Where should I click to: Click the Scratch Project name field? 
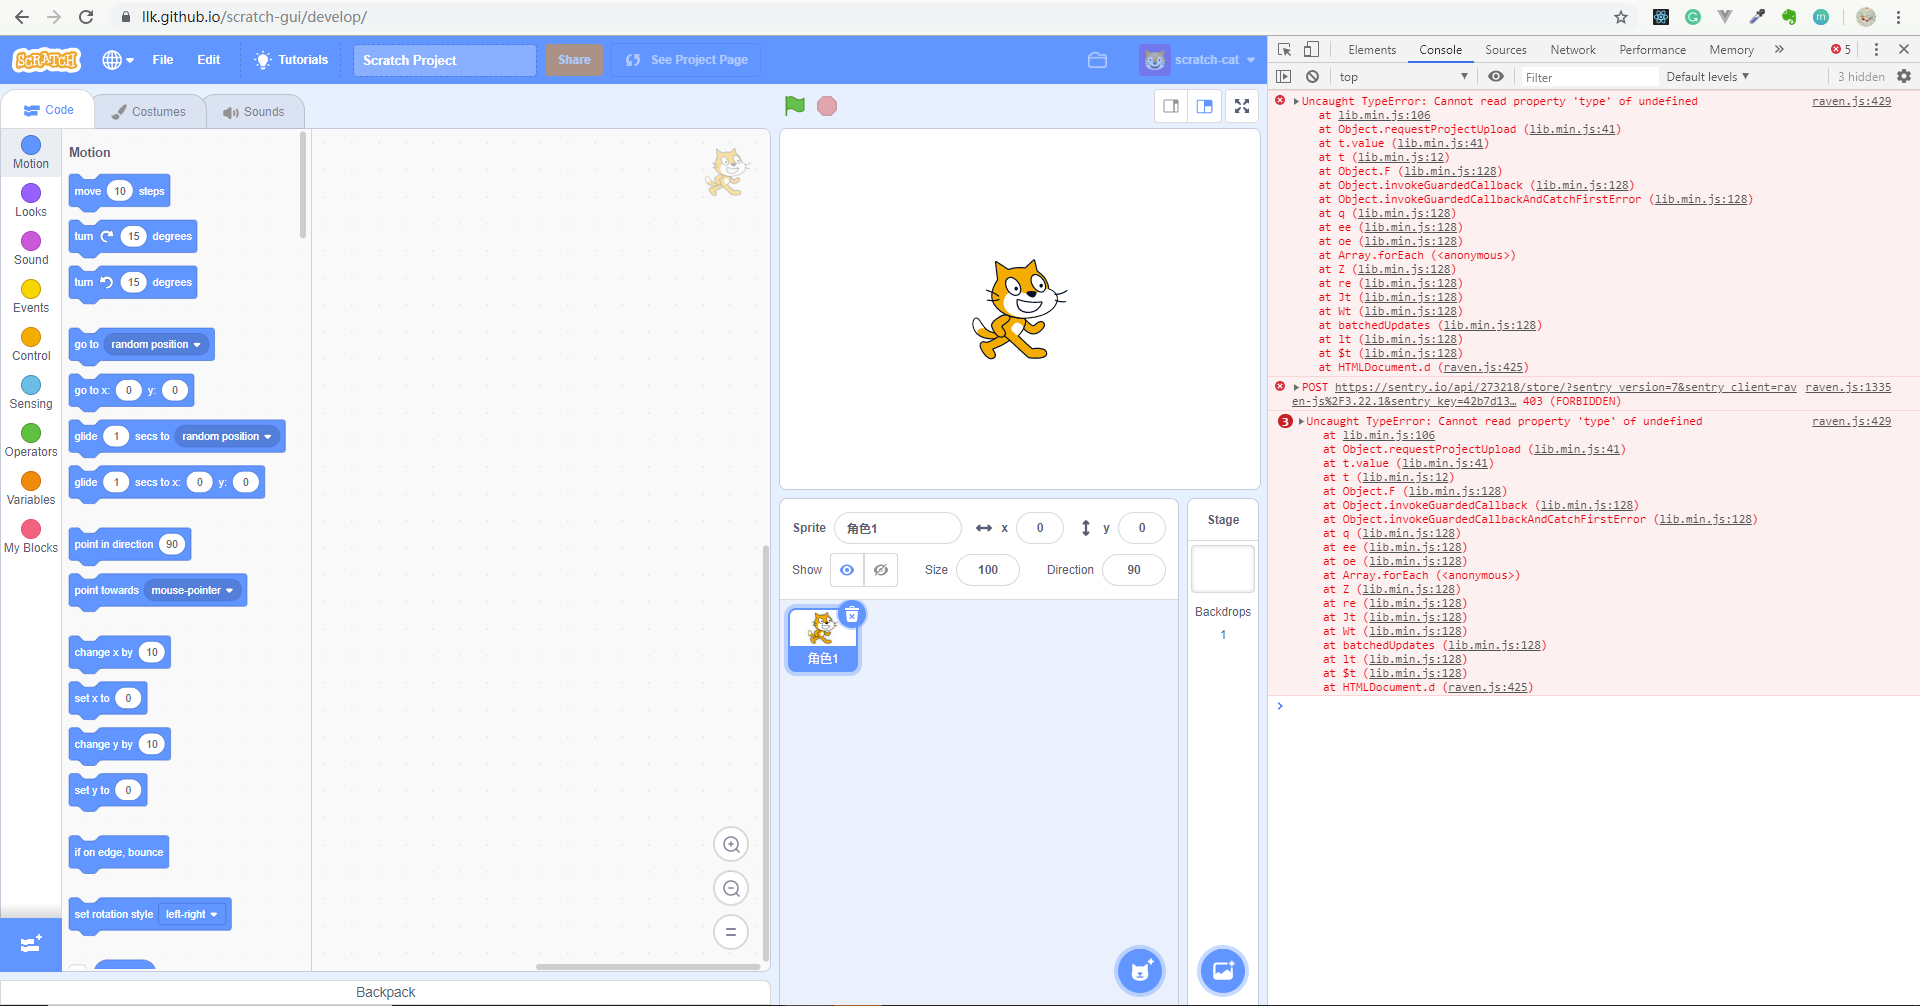pos(444,59)
